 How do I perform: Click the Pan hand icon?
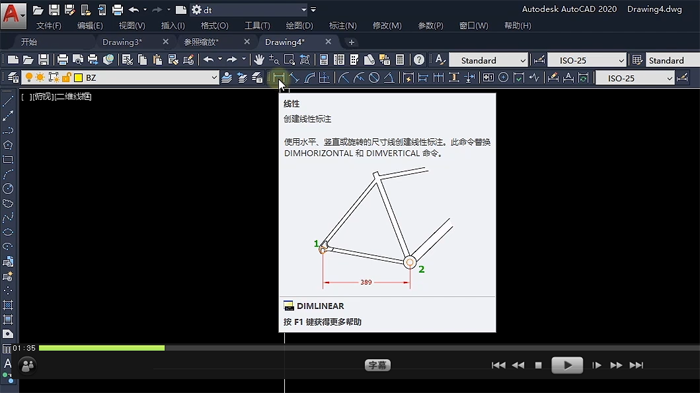click(258, 59)
